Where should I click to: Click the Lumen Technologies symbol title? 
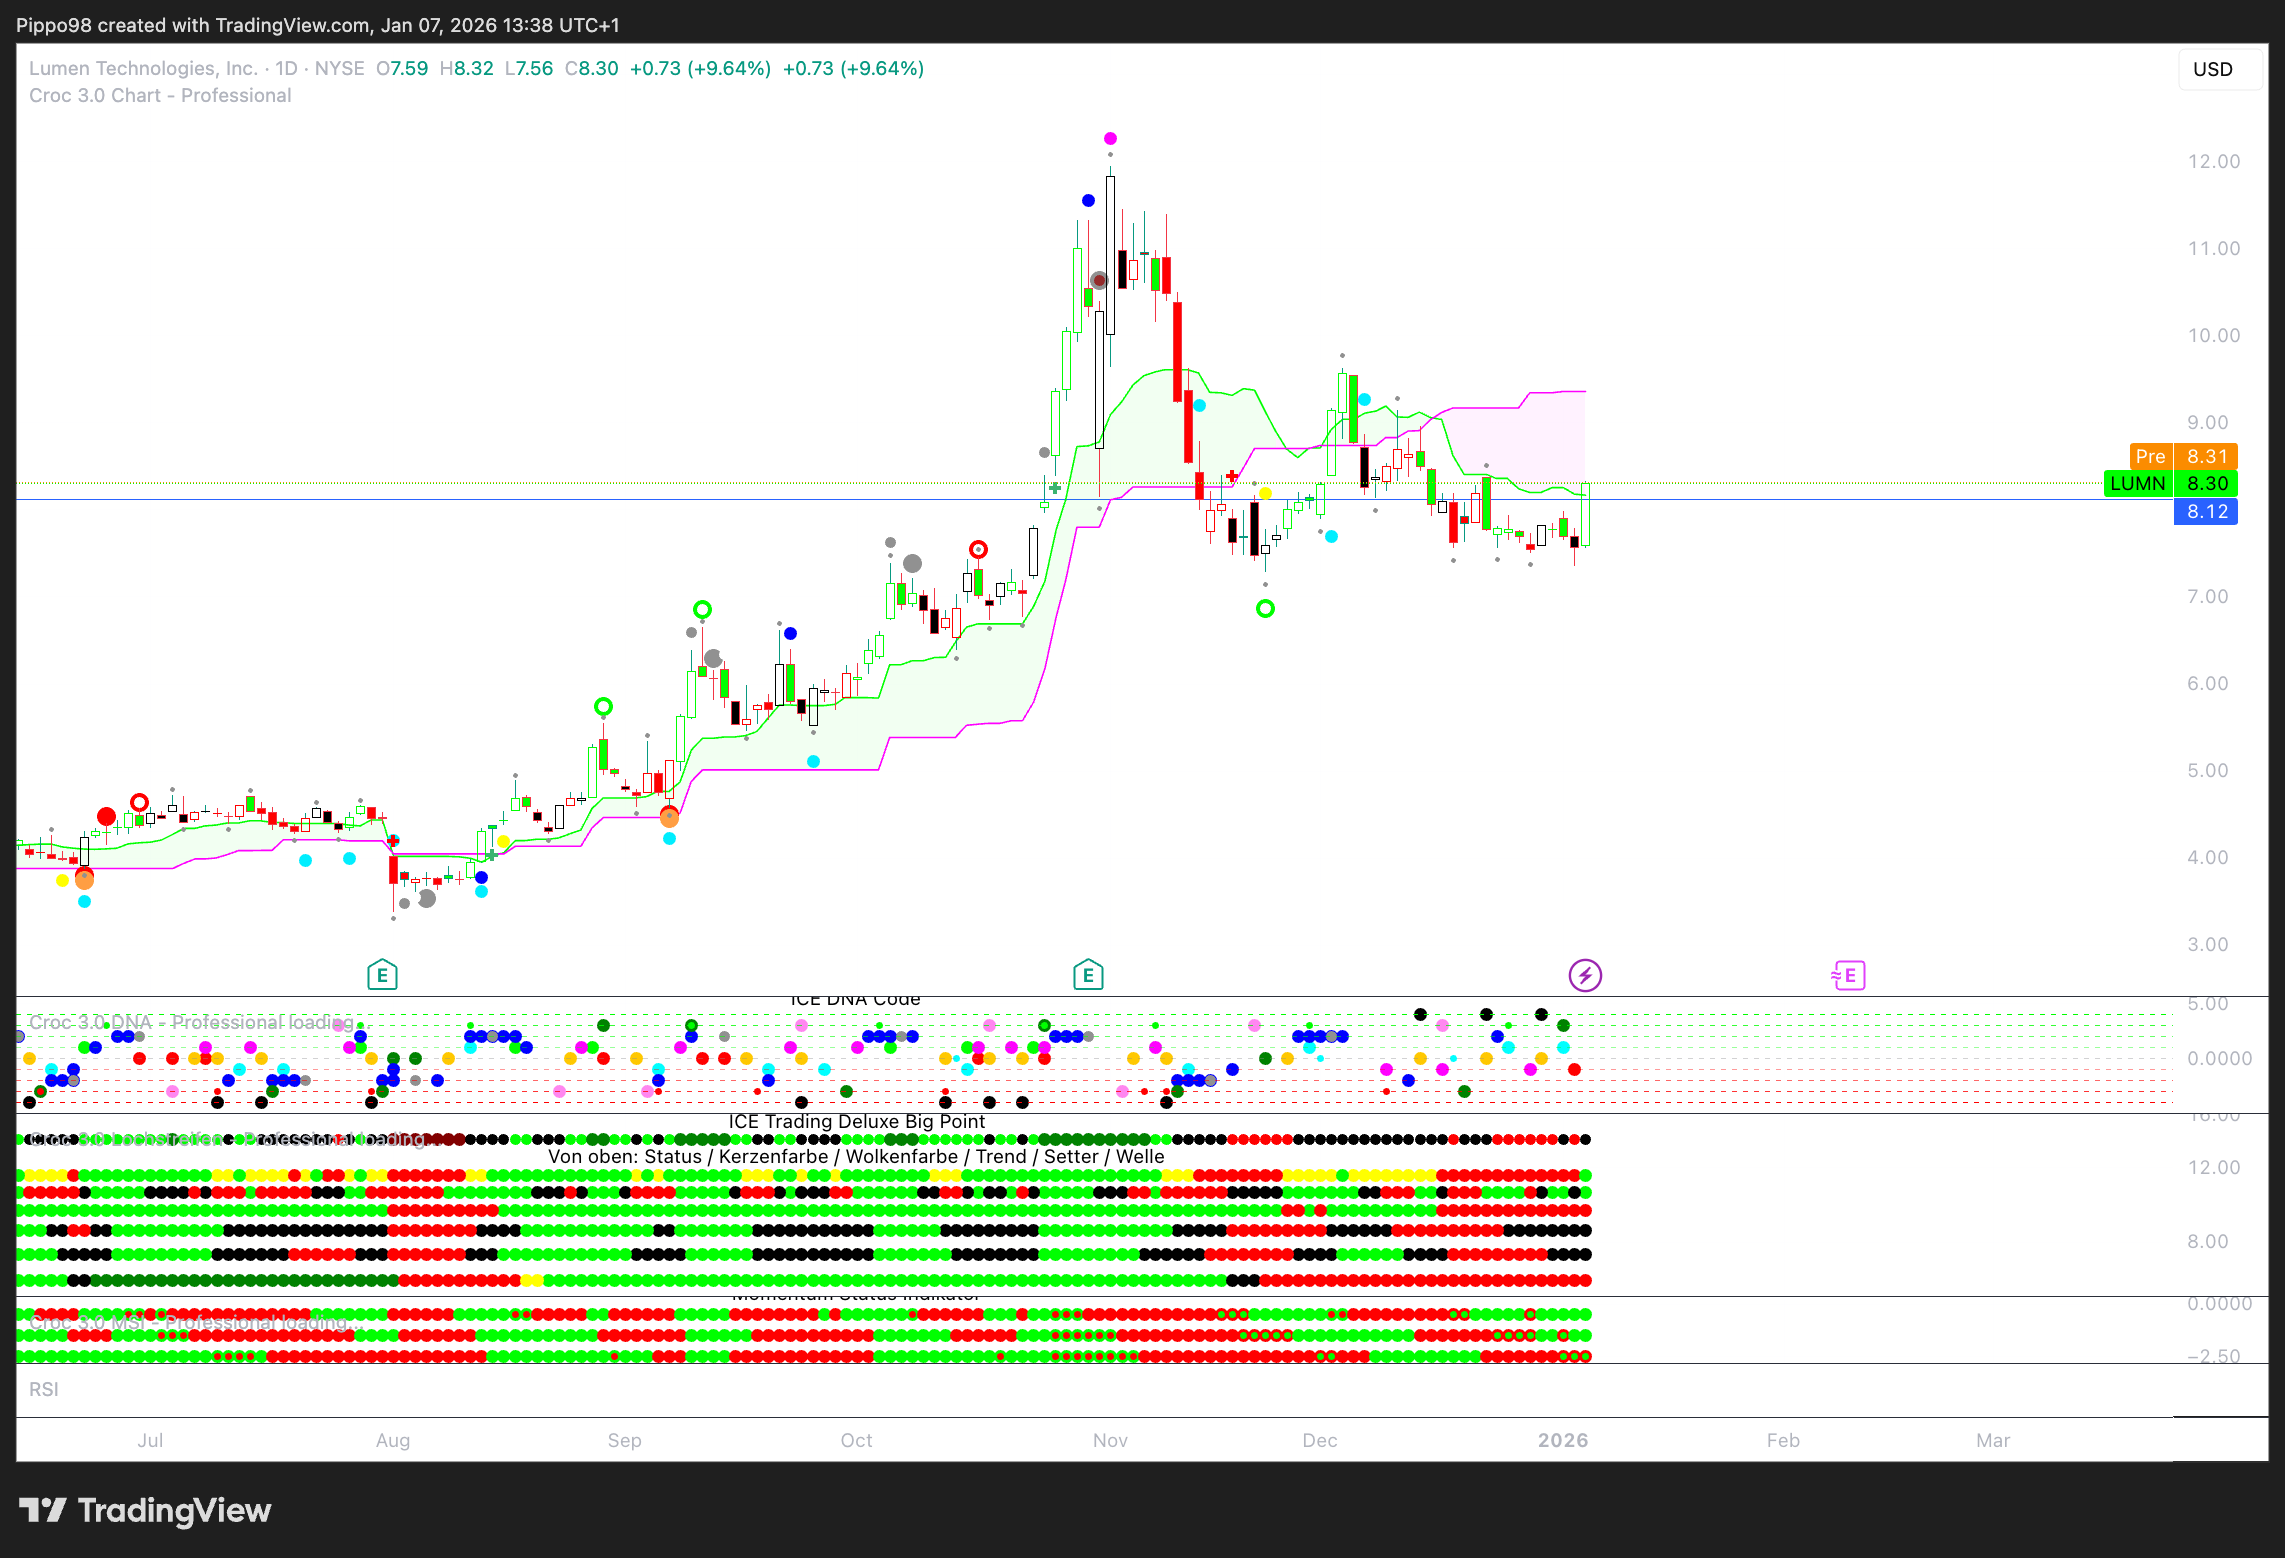[143, 68]
